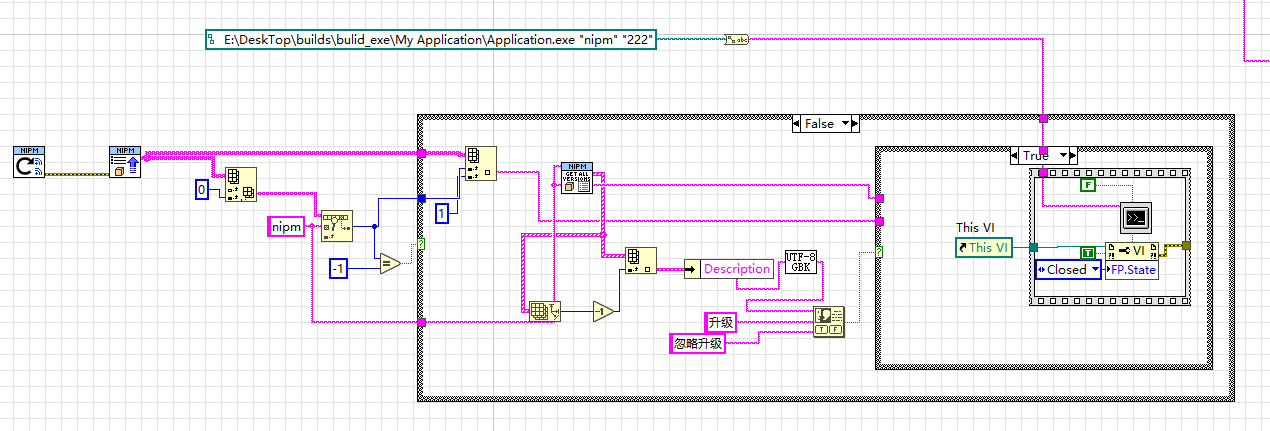Select the FP.State property item
This screenshot has height=431, width=1270.
(x=1131, y=269)
